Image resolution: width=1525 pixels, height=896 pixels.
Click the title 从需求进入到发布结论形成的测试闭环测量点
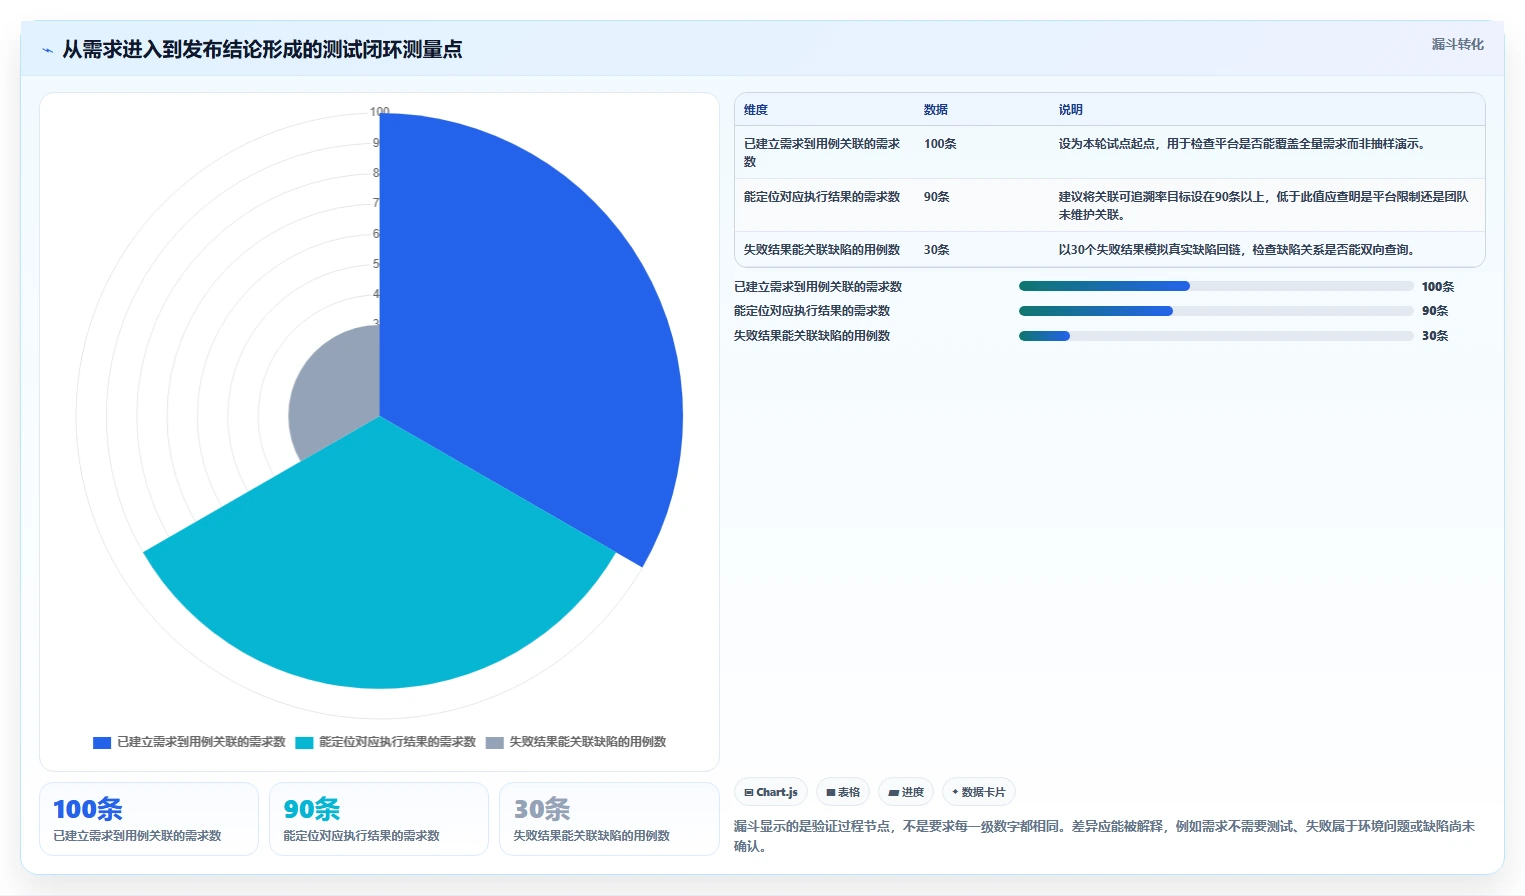pyautogui.click(x=262, y=50)
